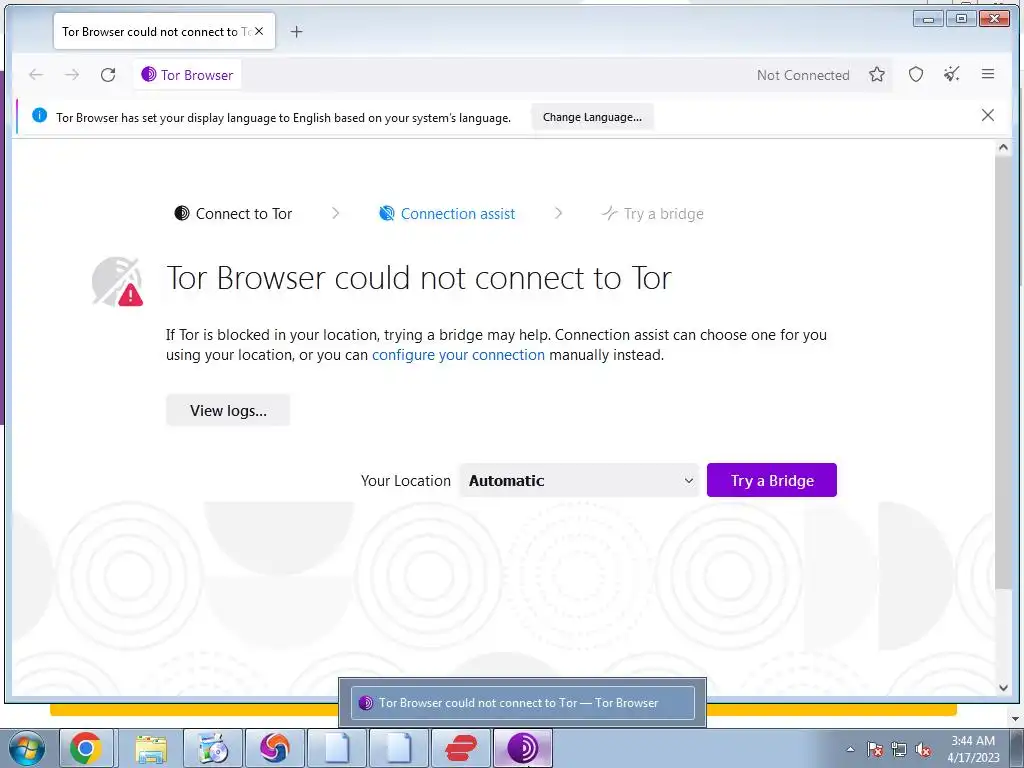Click the connection failure warning icon
Image resolution: width=1024 pixels, height=768 pixels.
(x=118, y=281)
